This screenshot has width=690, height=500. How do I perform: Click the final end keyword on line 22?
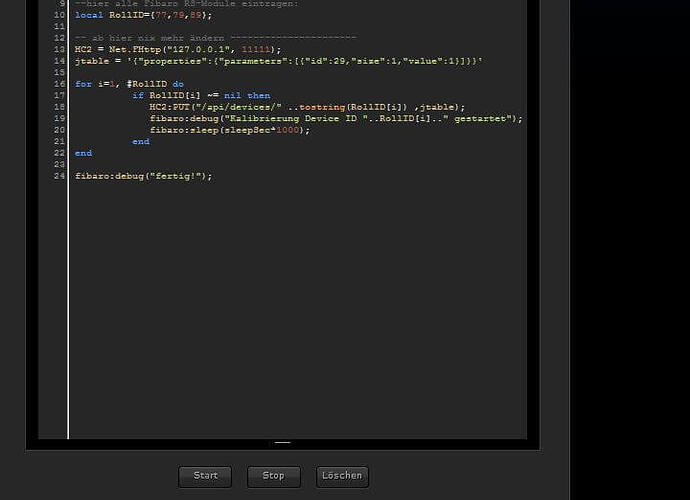coord(83,153)
